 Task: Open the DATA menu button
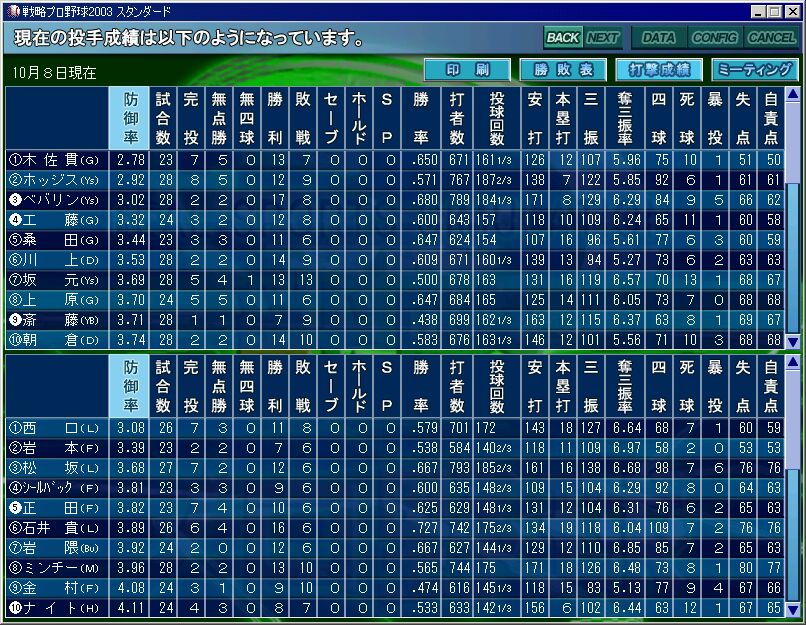[658, 38]
